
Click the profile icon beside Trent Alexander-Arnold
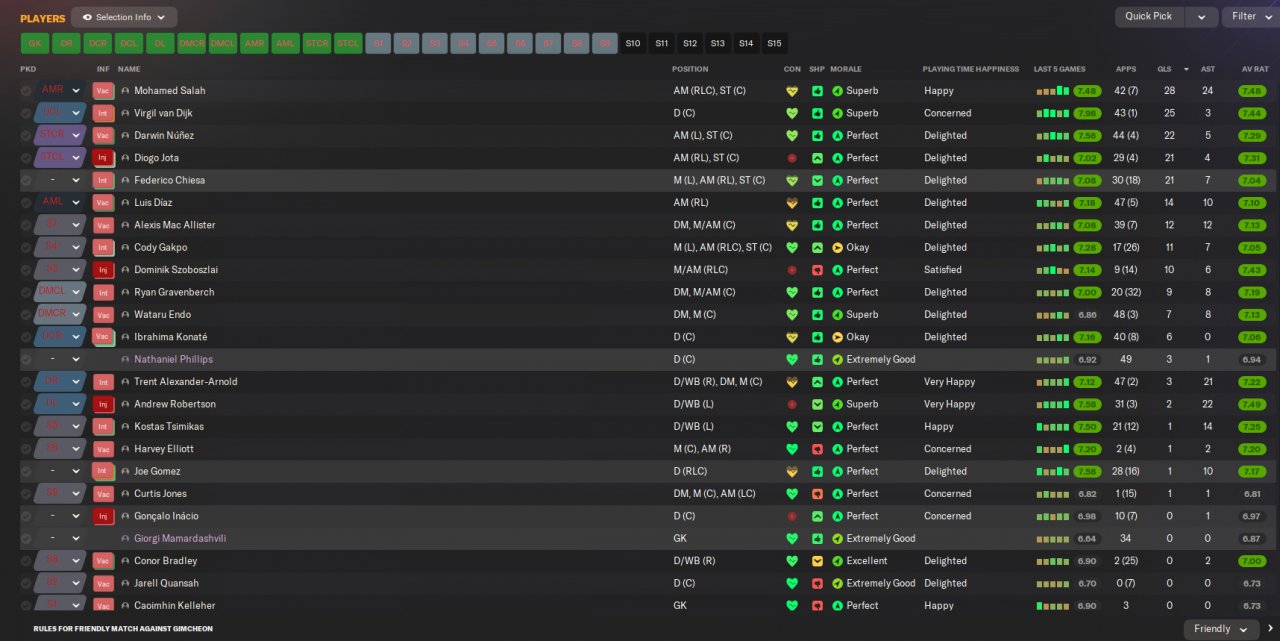coord(125,382)
